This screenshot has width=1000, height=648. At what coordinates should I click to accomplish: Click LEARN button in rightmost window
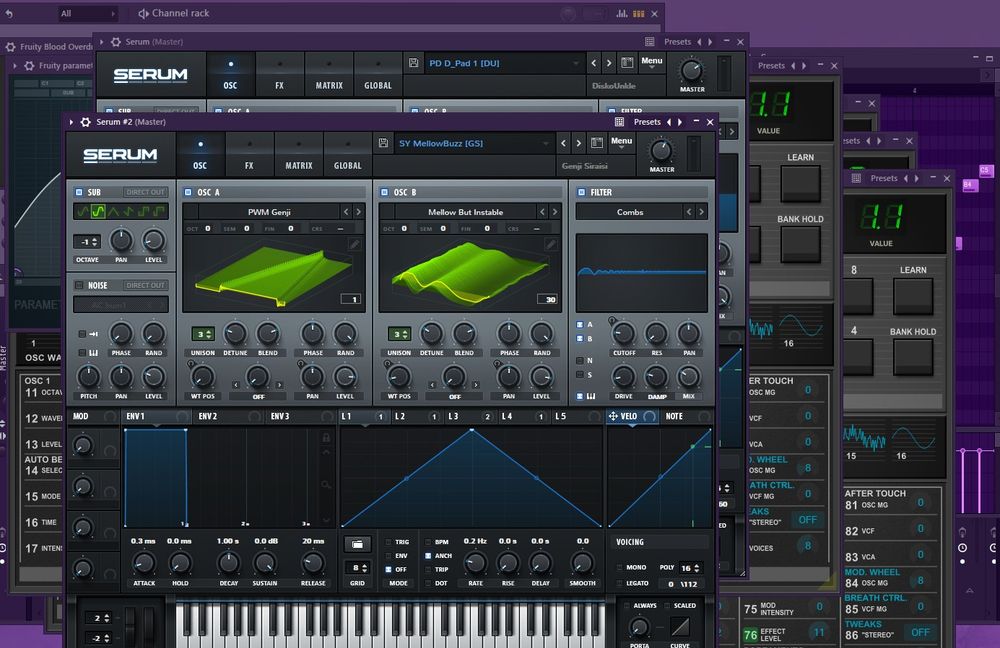coord(913,297)
